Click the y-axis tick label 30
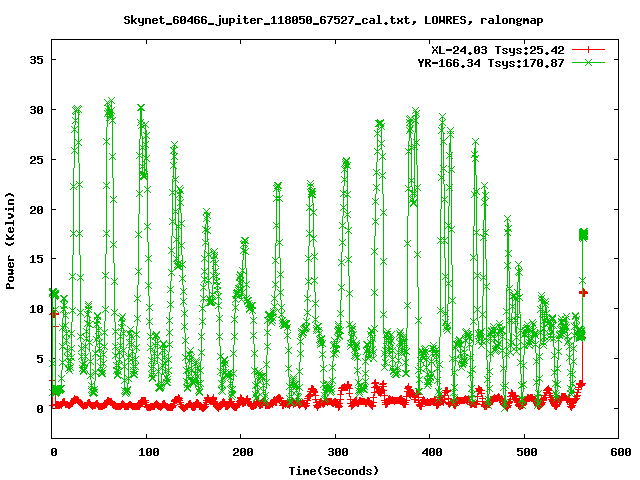 (36, 110)
